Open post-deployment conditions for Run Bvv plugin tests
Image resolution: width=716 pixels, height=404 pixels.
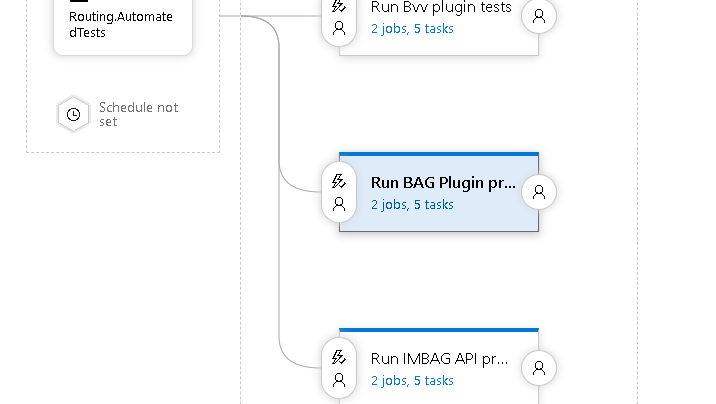point(539,16)
